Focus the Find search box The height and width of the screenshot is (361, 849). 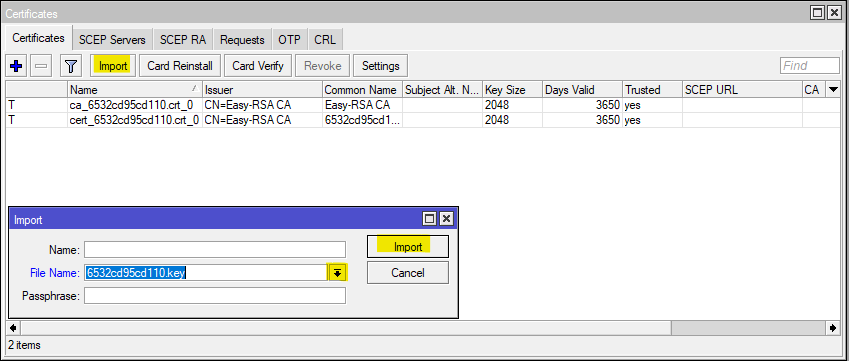click(x=809, y=65)
